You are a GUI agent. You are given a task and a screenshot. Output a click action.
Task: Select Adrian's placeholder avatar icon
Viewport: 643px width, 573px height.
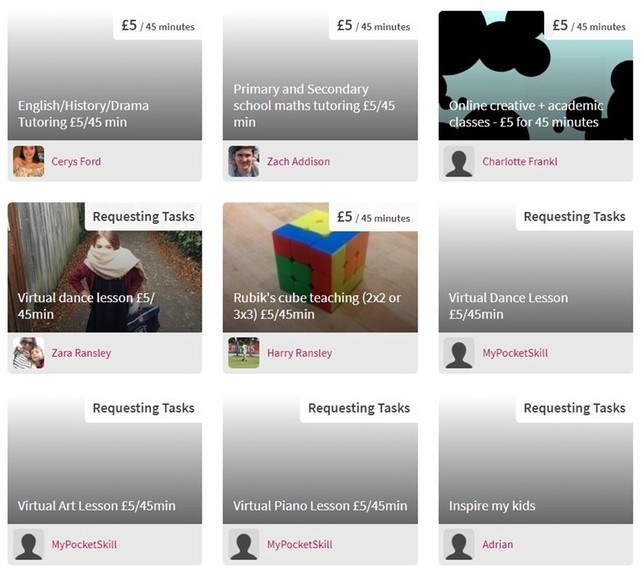pyautogui.click(x=459, y=544)
